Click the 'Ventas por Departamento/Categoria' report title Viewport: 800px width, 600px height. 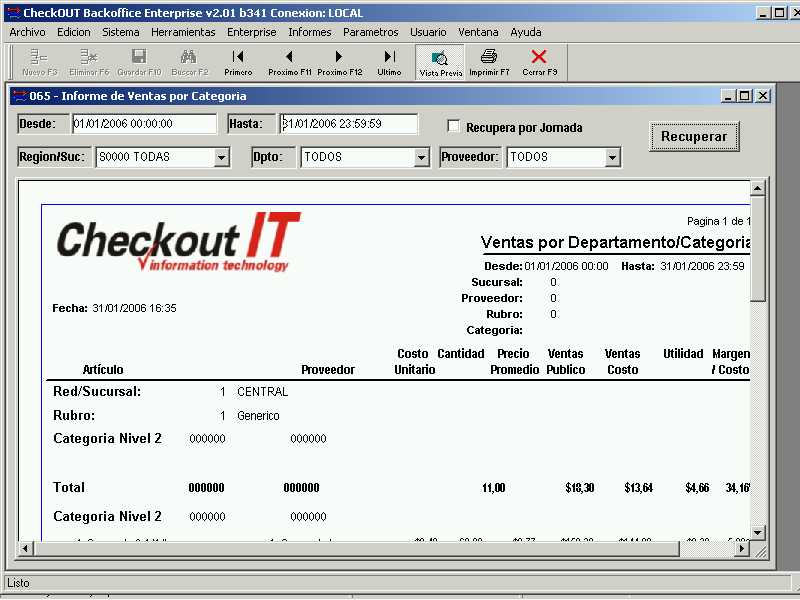(615, 242)
